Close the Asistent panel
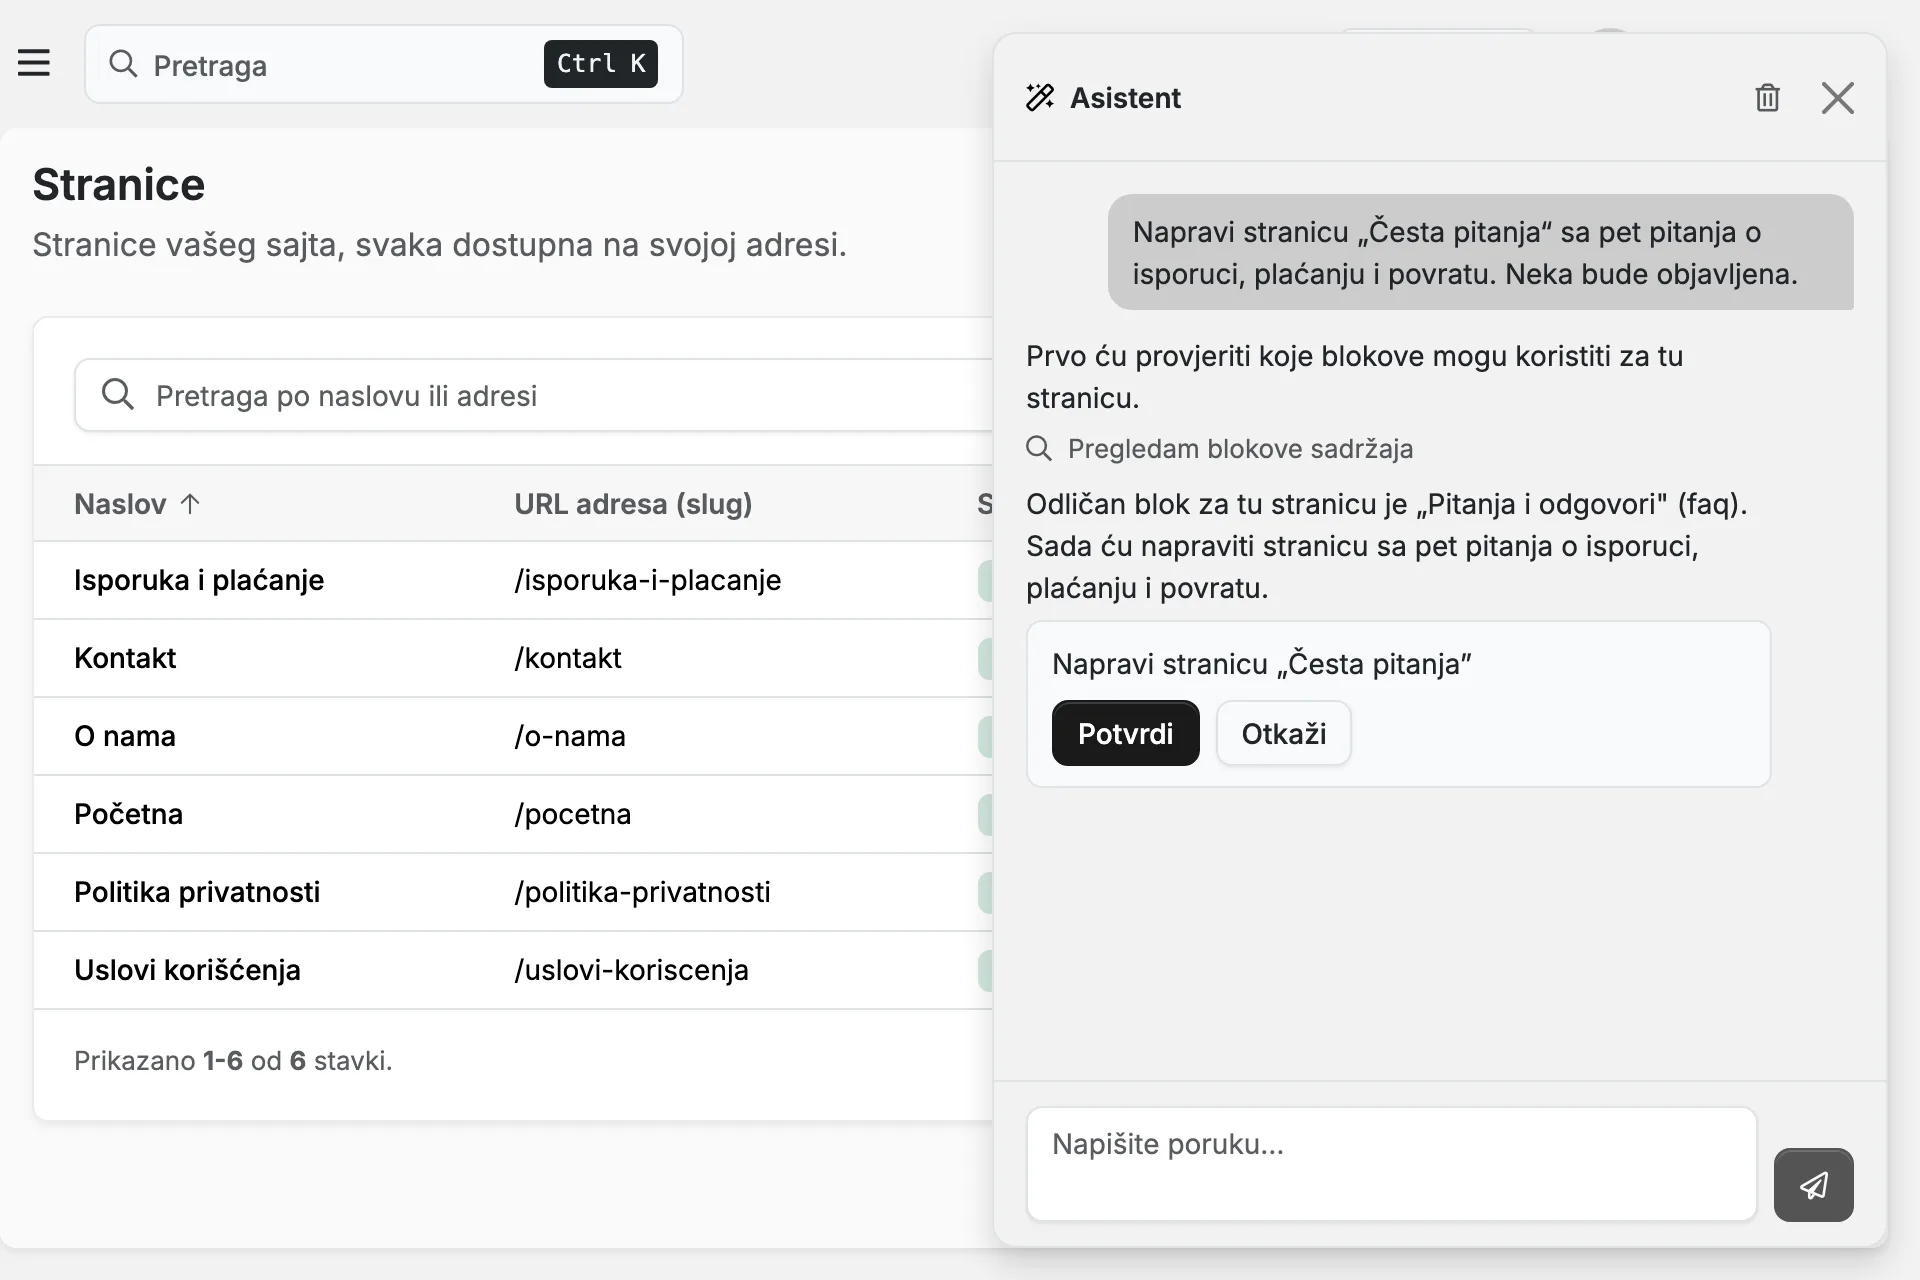 coord(1838,98)
